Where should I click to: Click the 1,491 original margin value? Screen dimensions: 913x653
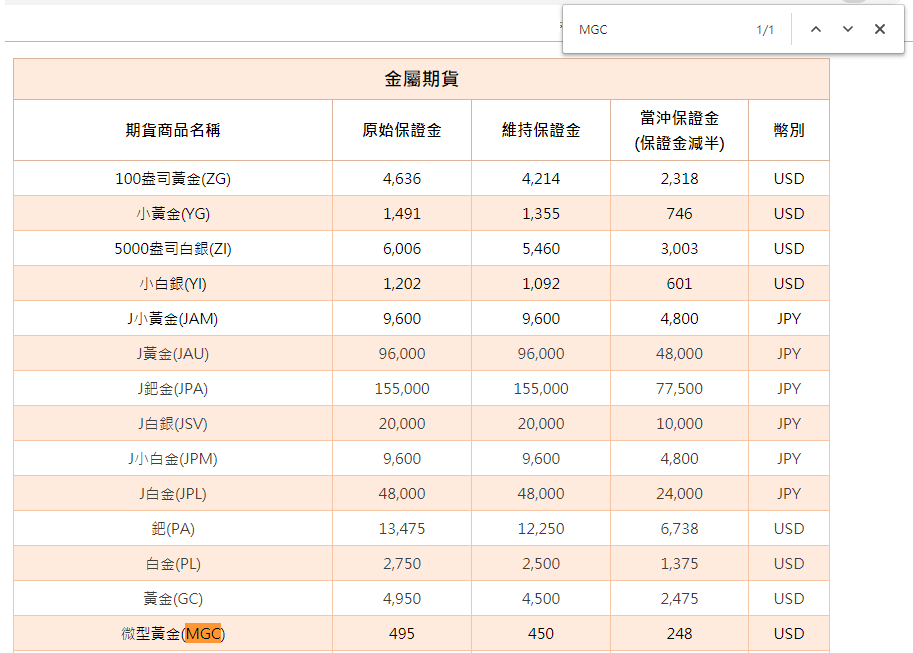402,214
